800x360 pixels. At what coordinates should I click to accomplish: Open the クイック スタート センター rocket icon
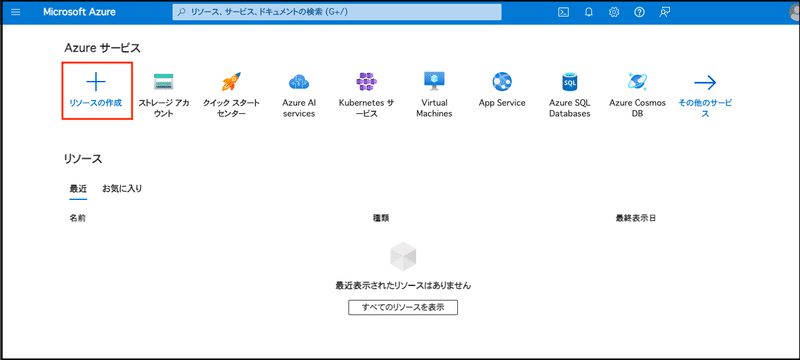231,82
